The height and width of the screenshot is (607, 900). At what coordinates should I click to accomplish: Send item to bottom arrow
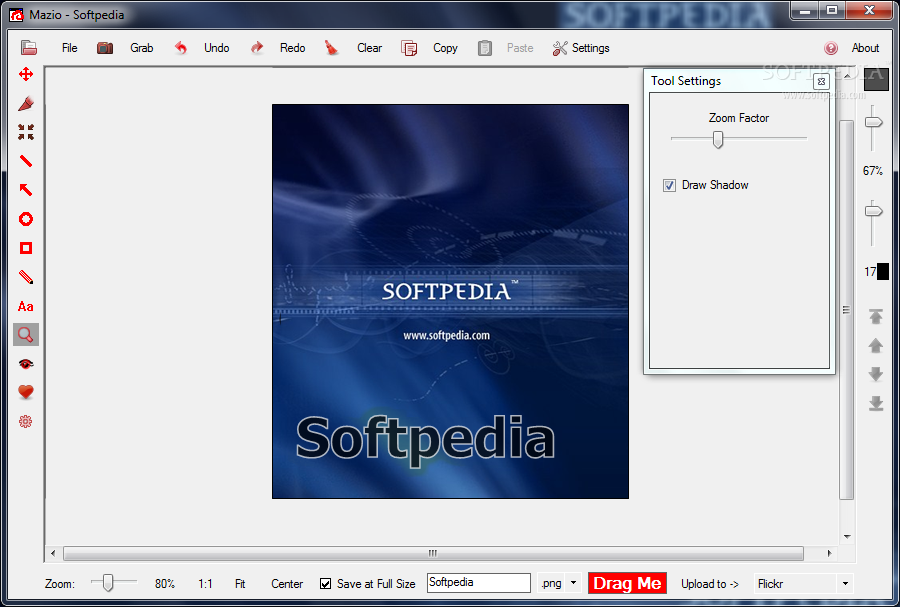875,403
